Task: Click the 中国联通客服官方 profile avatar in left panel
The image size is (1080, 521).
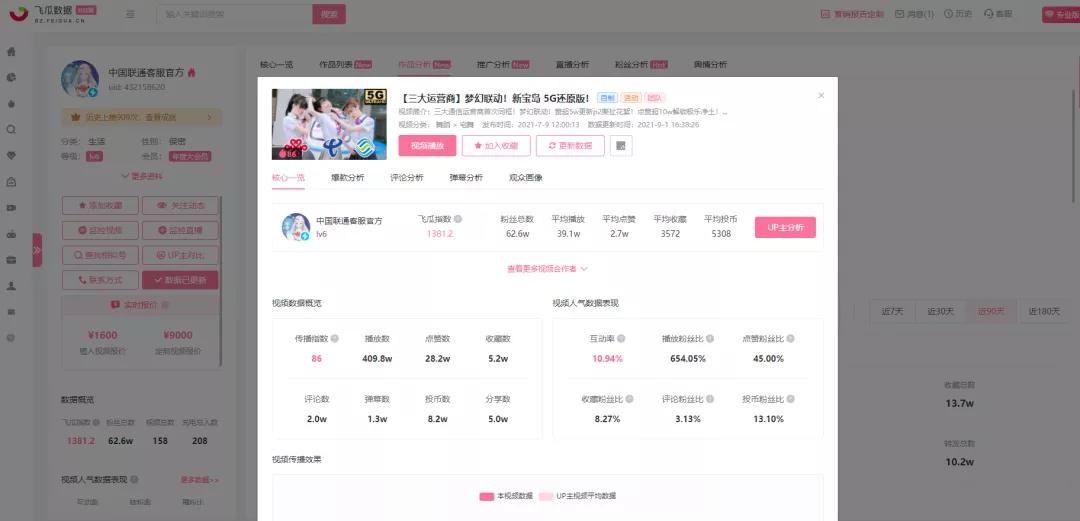Action: (80, 79)
